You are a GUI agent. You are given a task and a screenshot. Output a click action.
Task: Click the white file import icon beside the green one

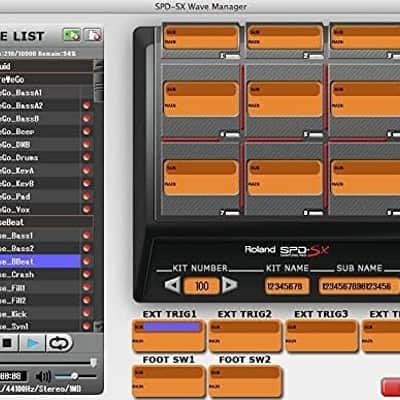pyautogui.click(x=92, y=35)
